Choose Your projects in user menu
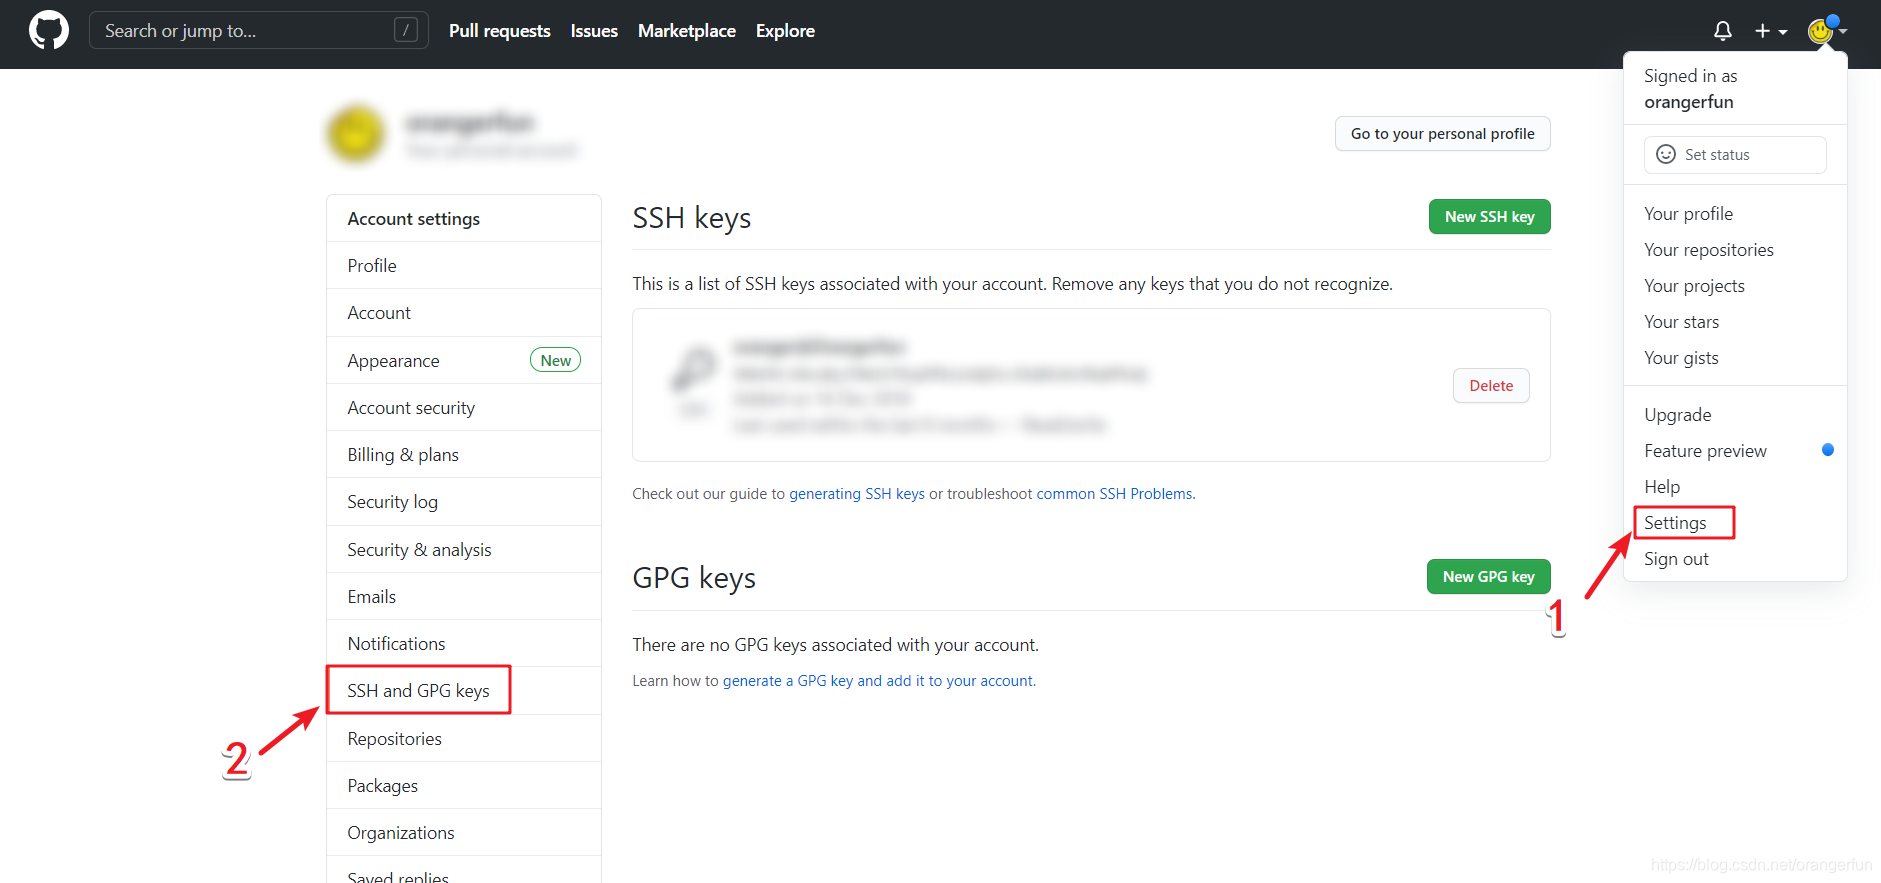The image size is (1881, 883). (x=1735, y=286)
